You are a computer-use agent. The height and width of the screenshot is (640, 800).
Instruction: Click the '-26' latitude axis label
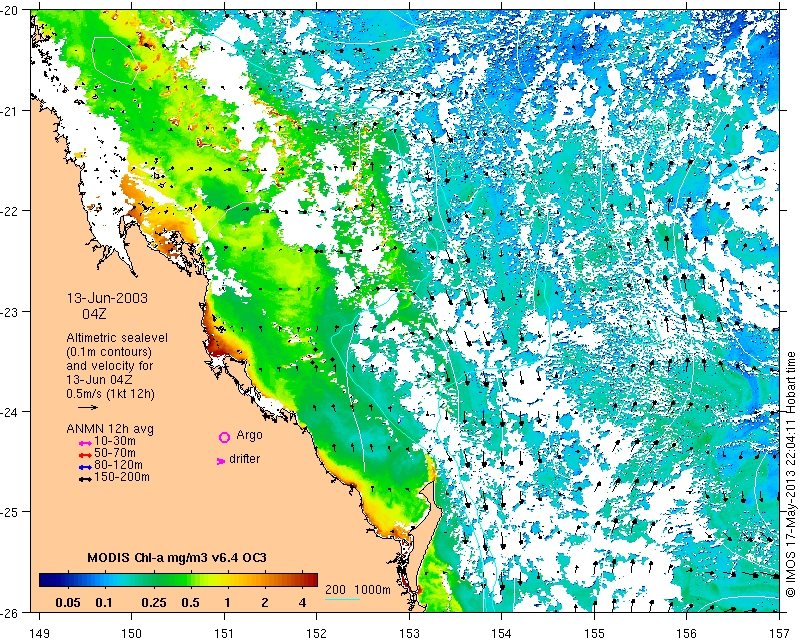(11, 612)
